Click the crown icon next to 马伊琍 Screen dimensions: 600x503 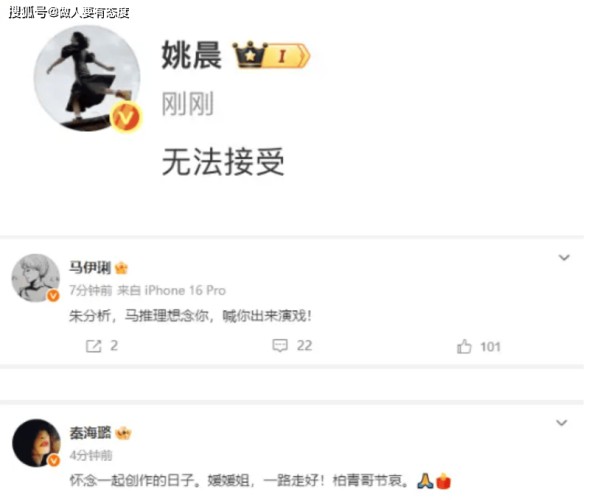(x=121, y=268)
